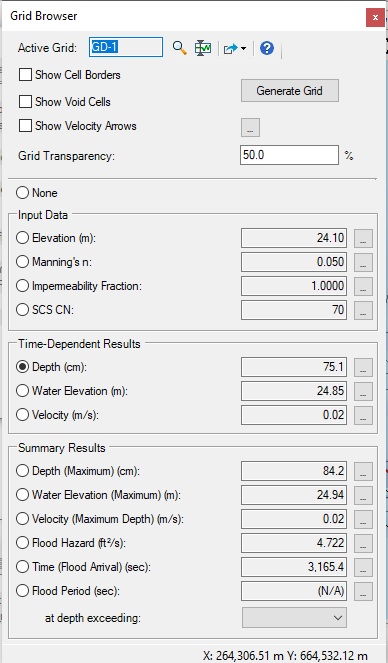Image resolution: width=388 pixels, height=663 pixels.
Task: Click the ellipsis button beside Velocity Arrows
Action: click(x=250, y=127)
